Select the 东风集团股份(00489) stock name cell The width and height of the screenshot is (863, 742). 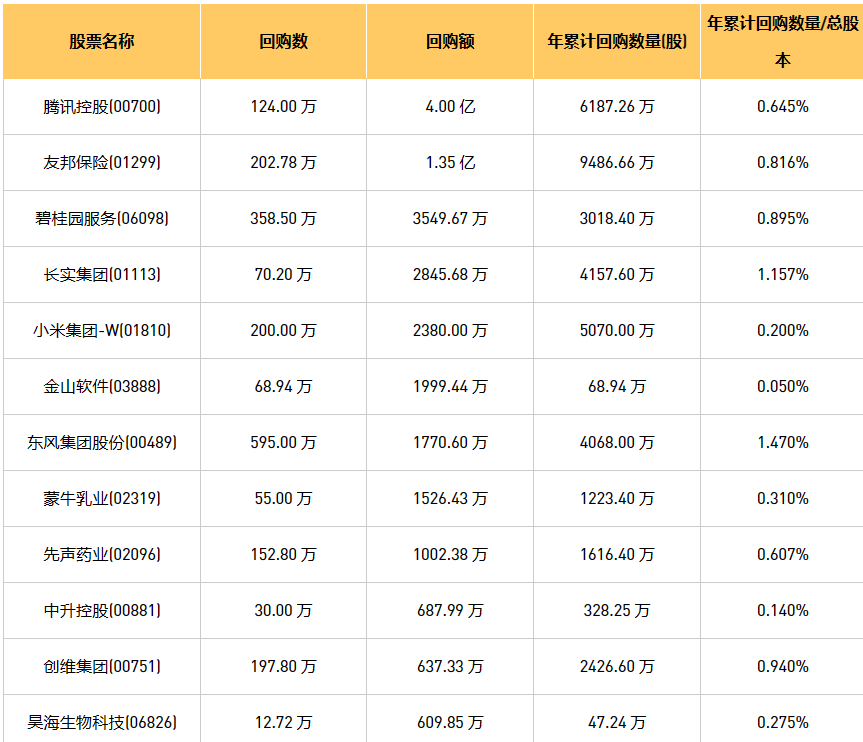coord(102,443)
